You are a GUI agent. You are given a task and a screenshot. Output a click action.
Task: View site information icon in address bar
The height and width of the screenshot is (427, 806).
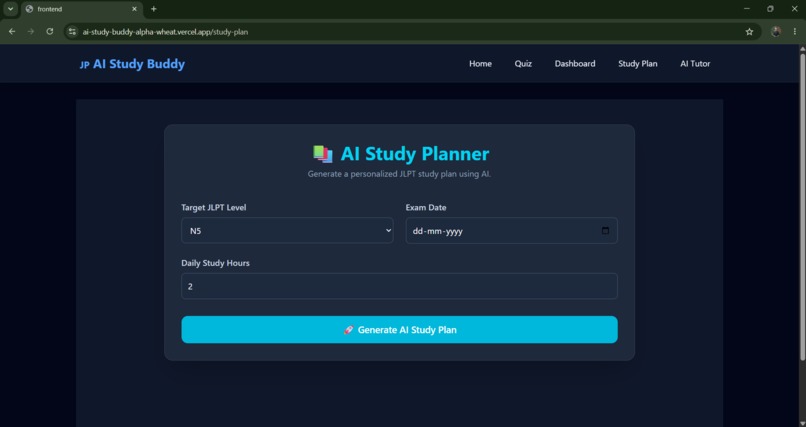pos(72,32)
